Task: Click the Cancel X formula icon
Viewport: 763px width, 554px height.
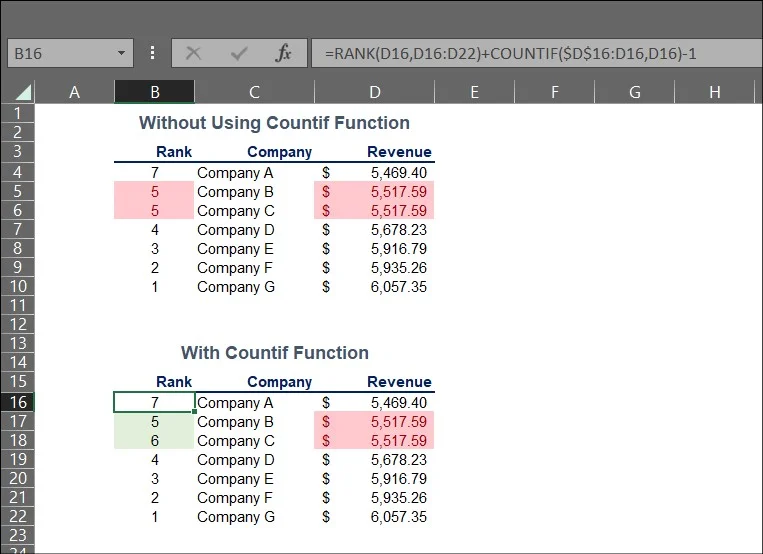Action: (x=193, y=53)
